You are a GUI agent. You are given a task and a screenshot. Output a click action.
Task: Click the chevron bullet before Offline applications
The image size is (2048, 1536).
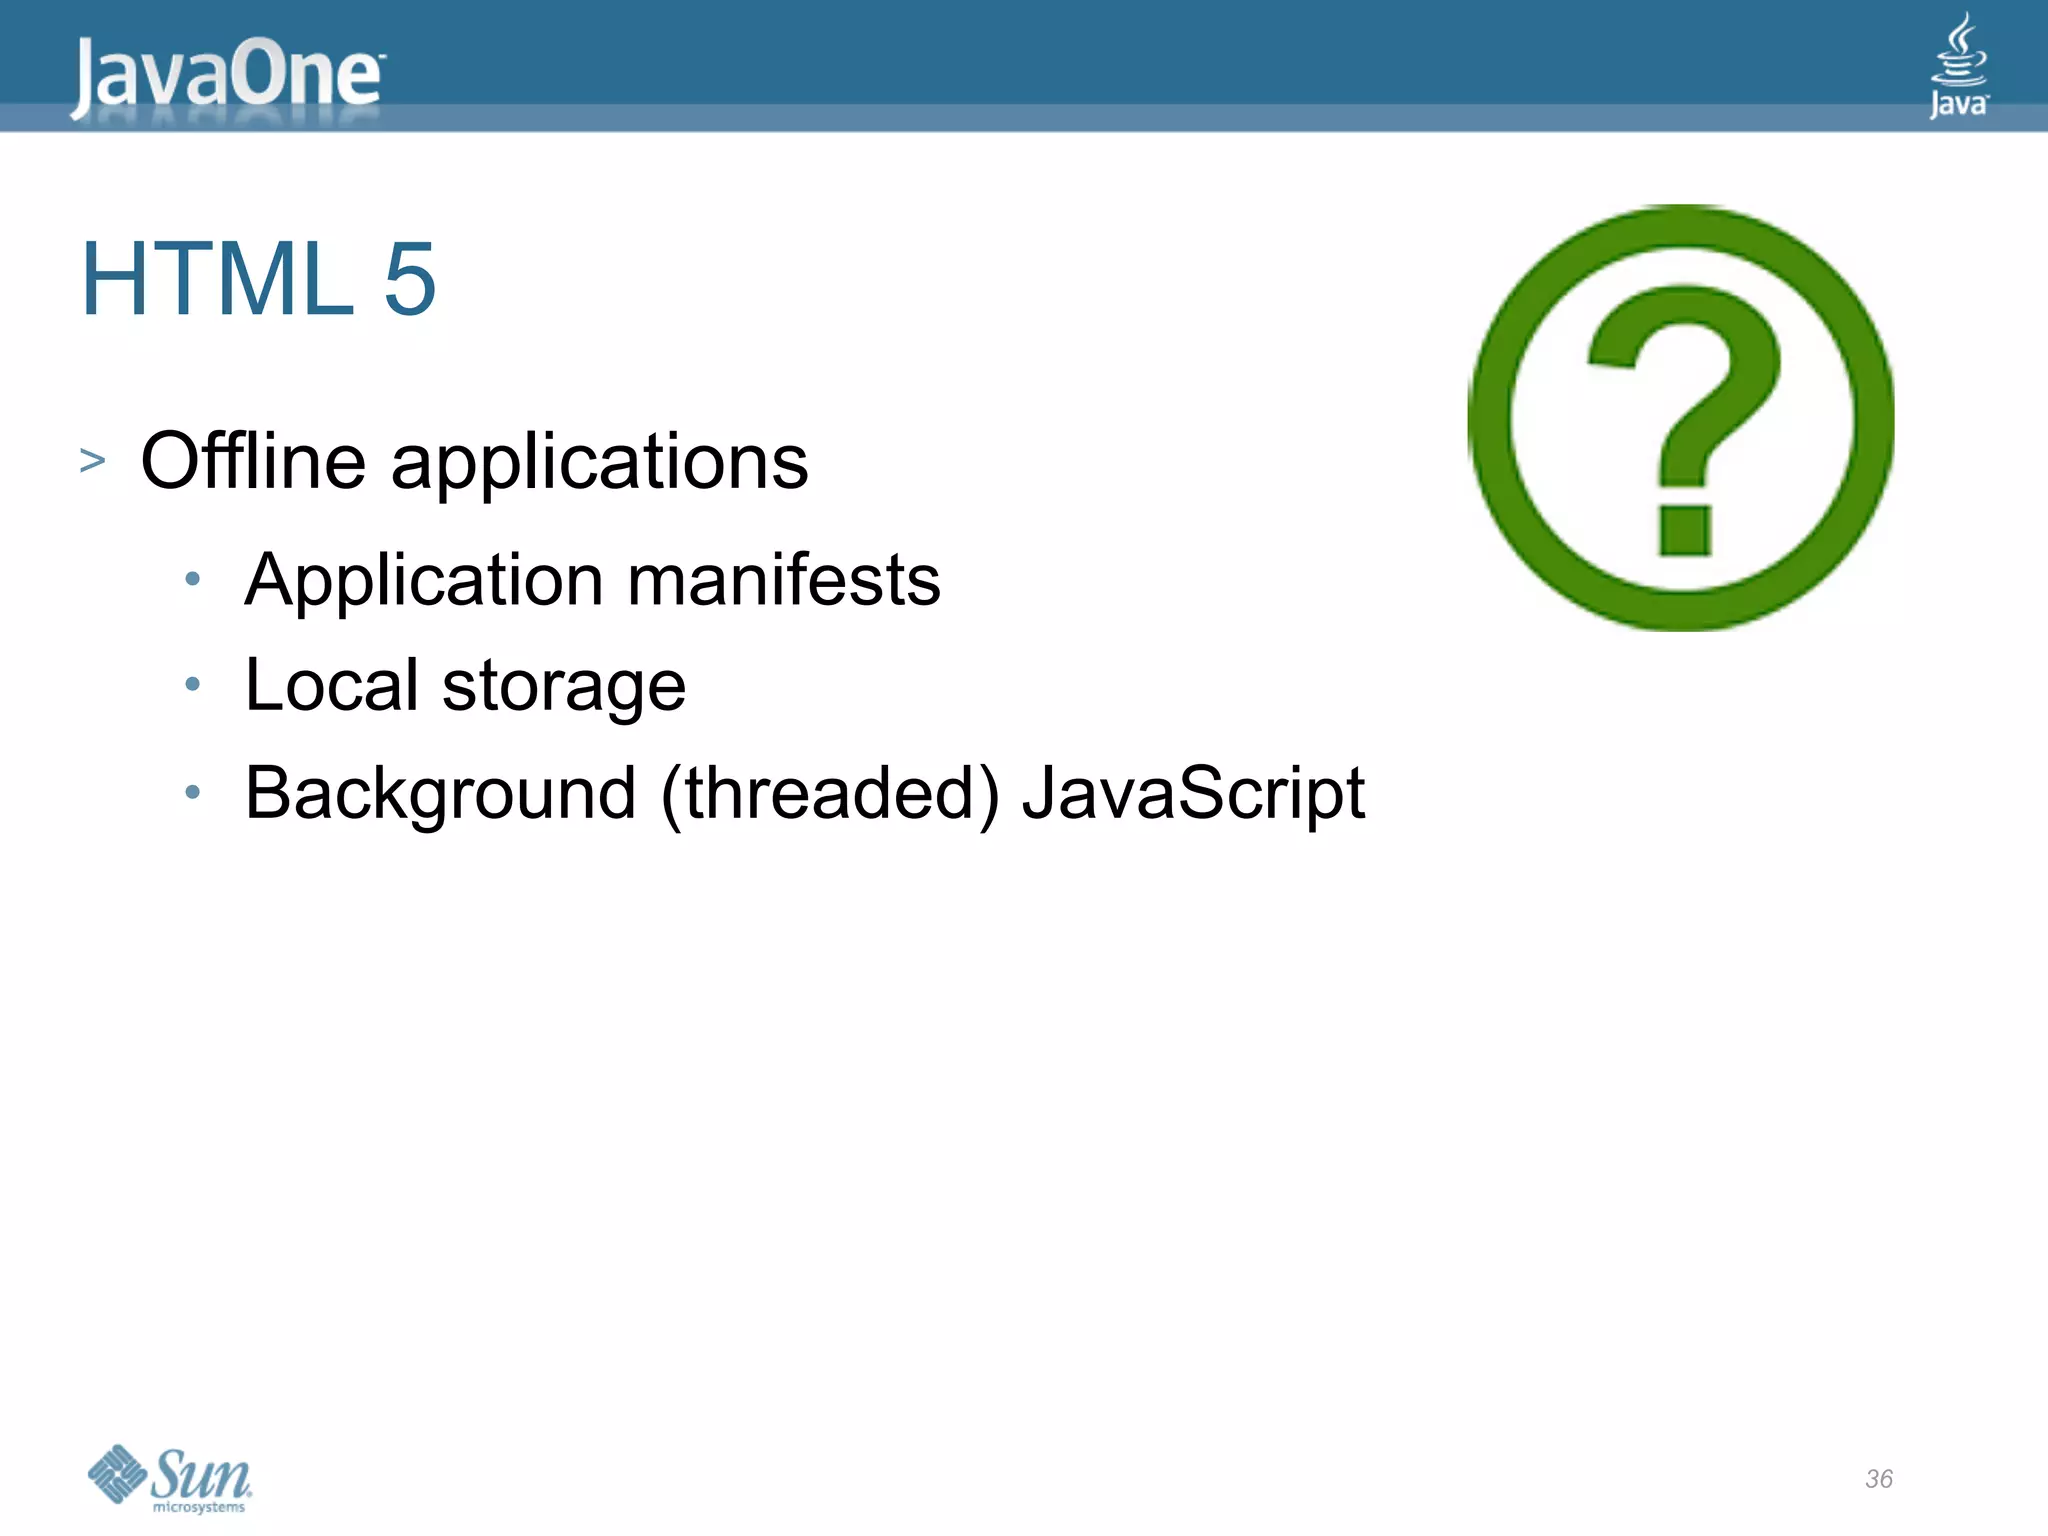[x=93, y=461]
